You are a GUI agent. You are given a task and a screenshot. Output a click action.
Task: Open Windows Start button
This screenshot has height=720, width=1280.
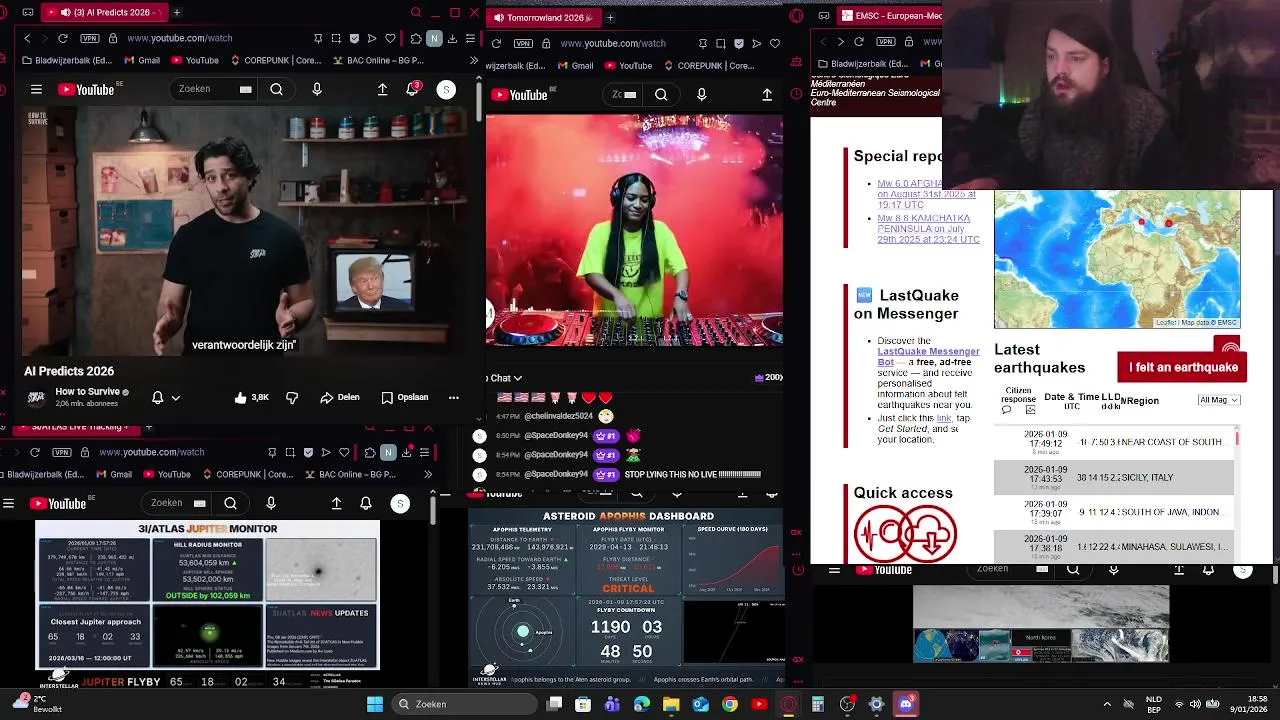point(374,704)
